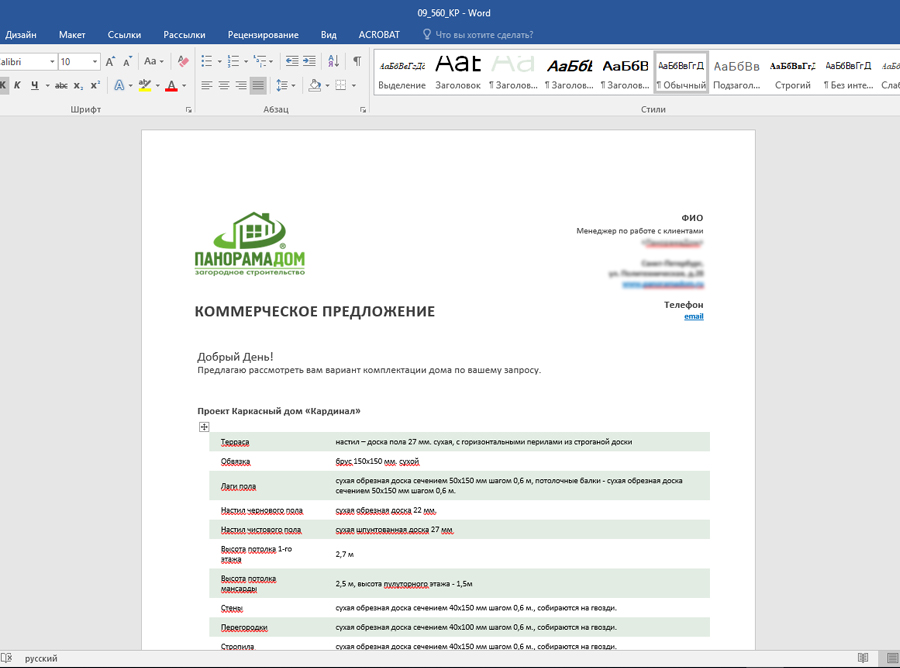This screenshot has width=900, height=668.
Task: Toggle the show paragraph marks pilcrow
Action: pos(357,61)
